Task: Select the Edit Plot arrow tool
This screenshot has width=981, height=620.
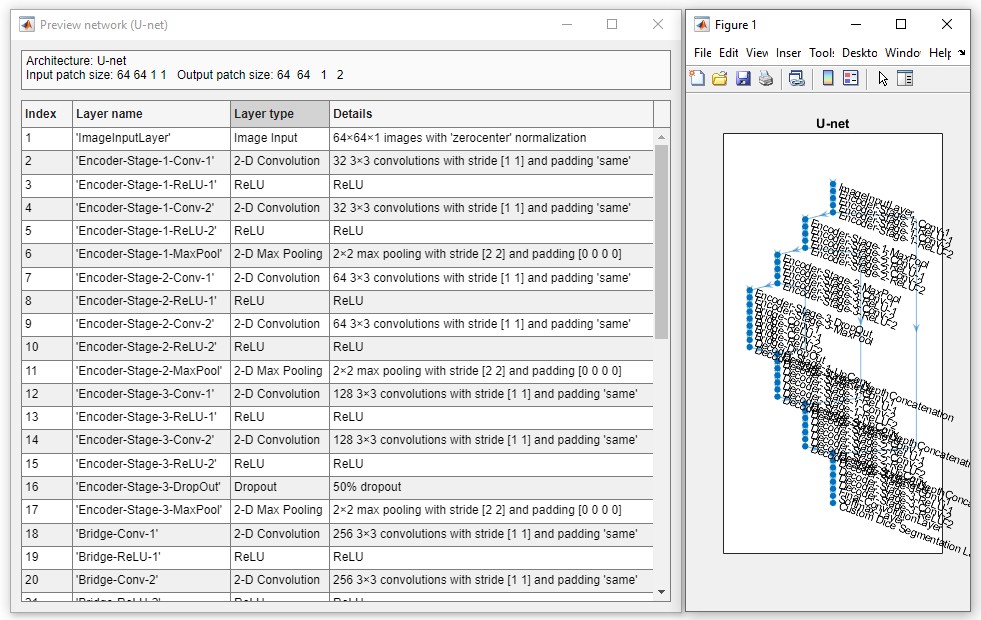Action: pos(883,79)
